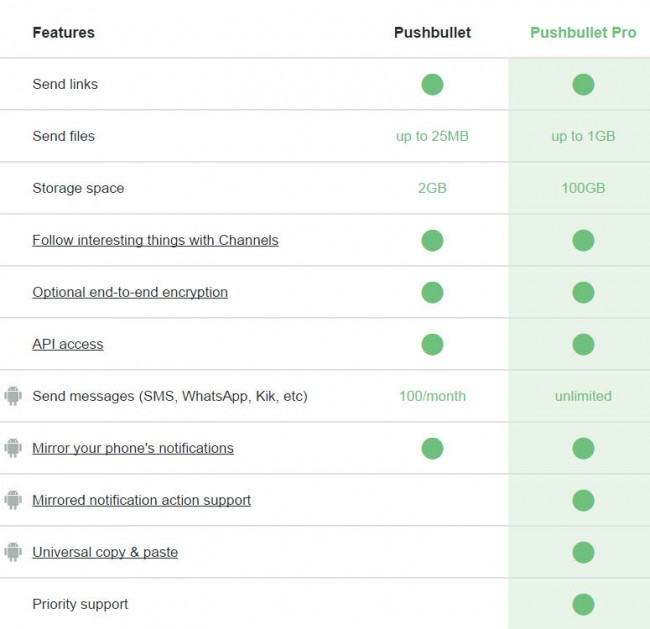The height and width of the screenshot is (629, 650).
Task: Click Android icon beside Mirrored notification action support
Action: [13, 500]
